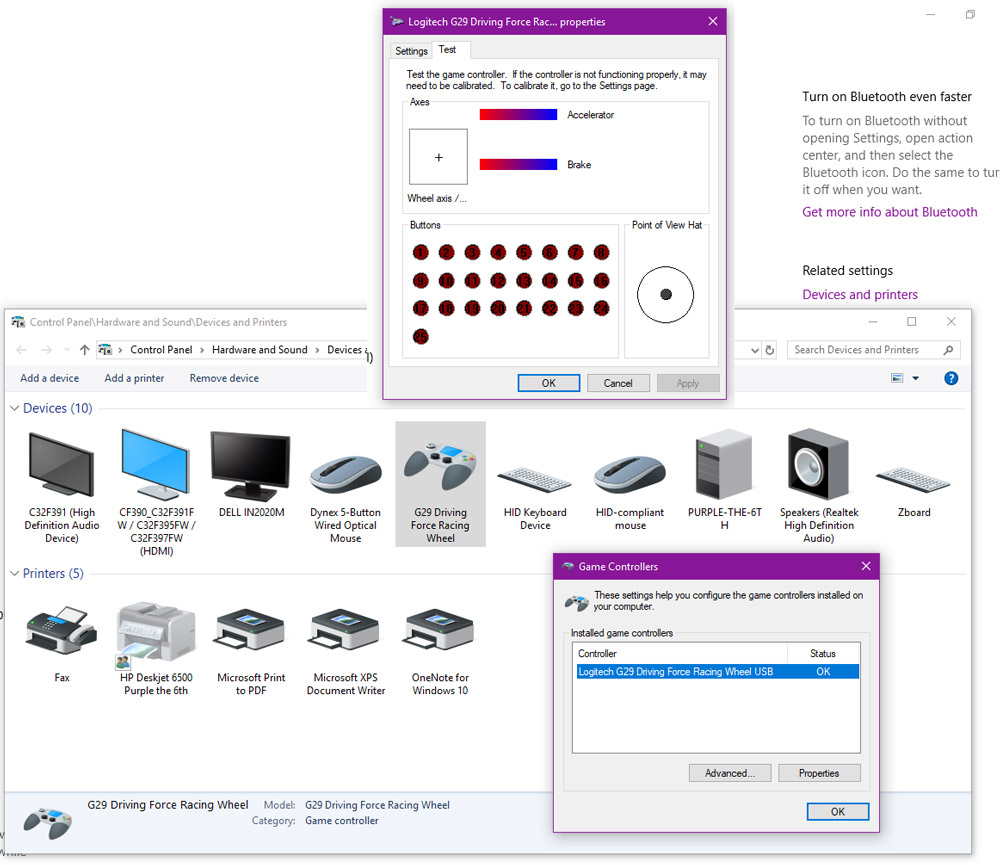This screenshot has height=865, width=1000.
Task: Click Add a device
Action: (x=50, y=378)
